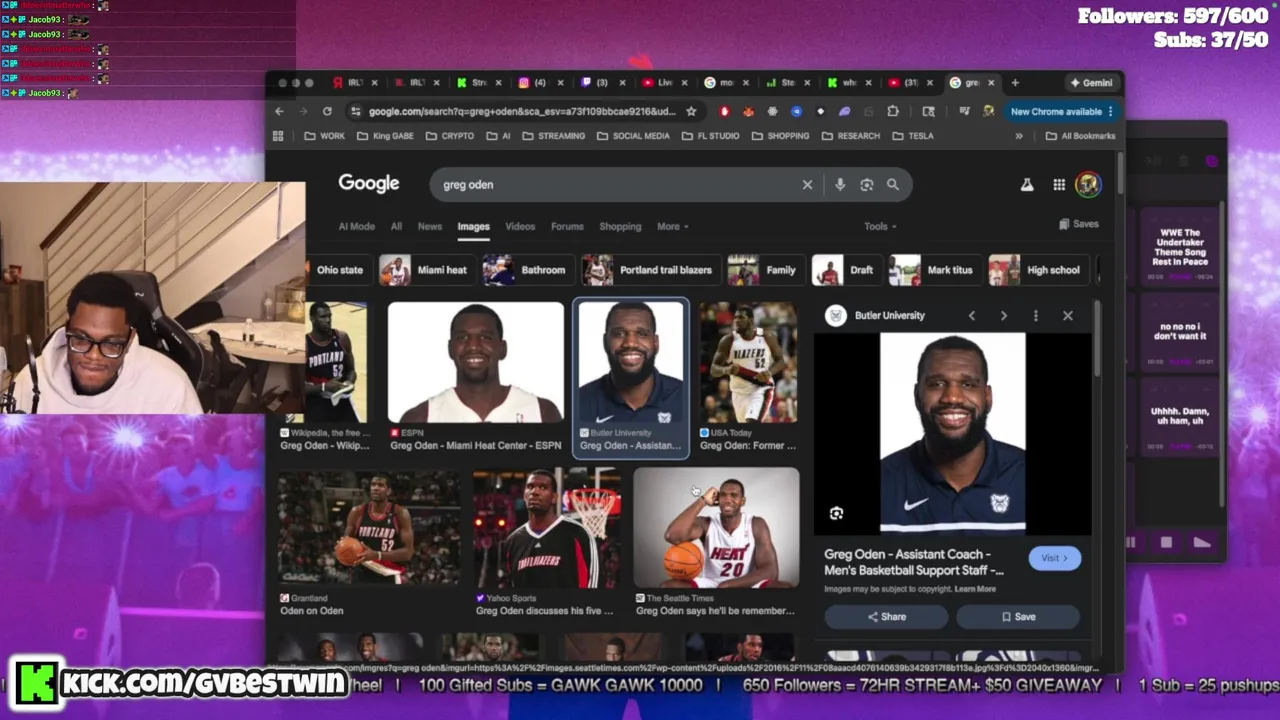Visit the Butler University source page

tap(1054, 559)
